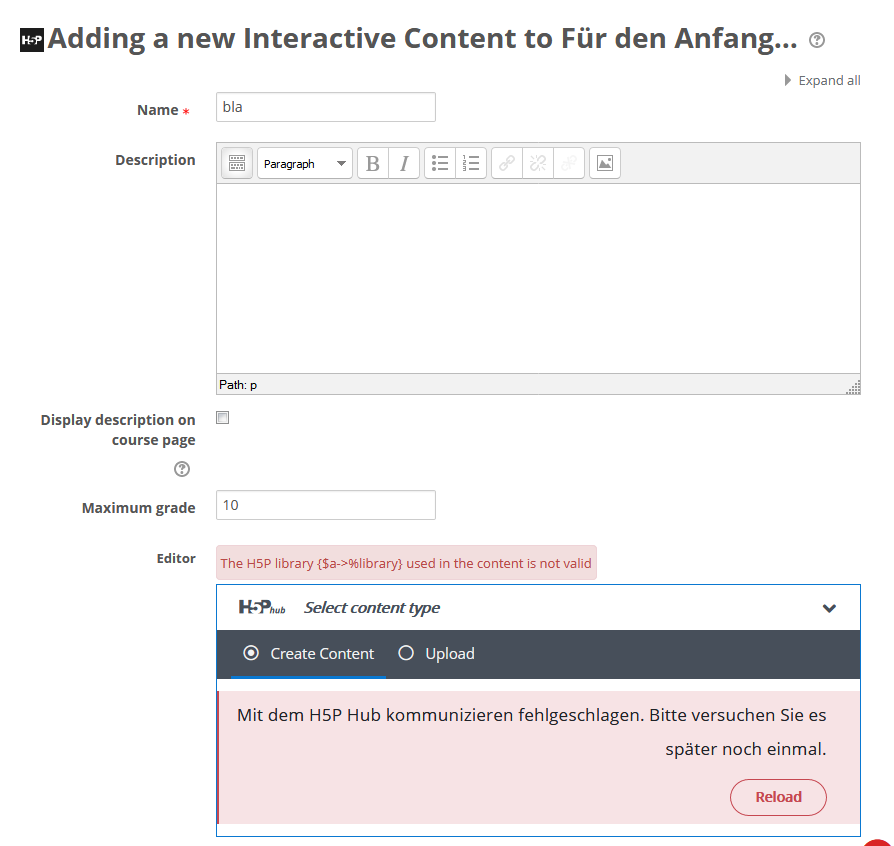Image resolution: width=894 pixels, height=846 pixels.
Task: Select the Create Content radio option
Action: (x=308, y=653)
